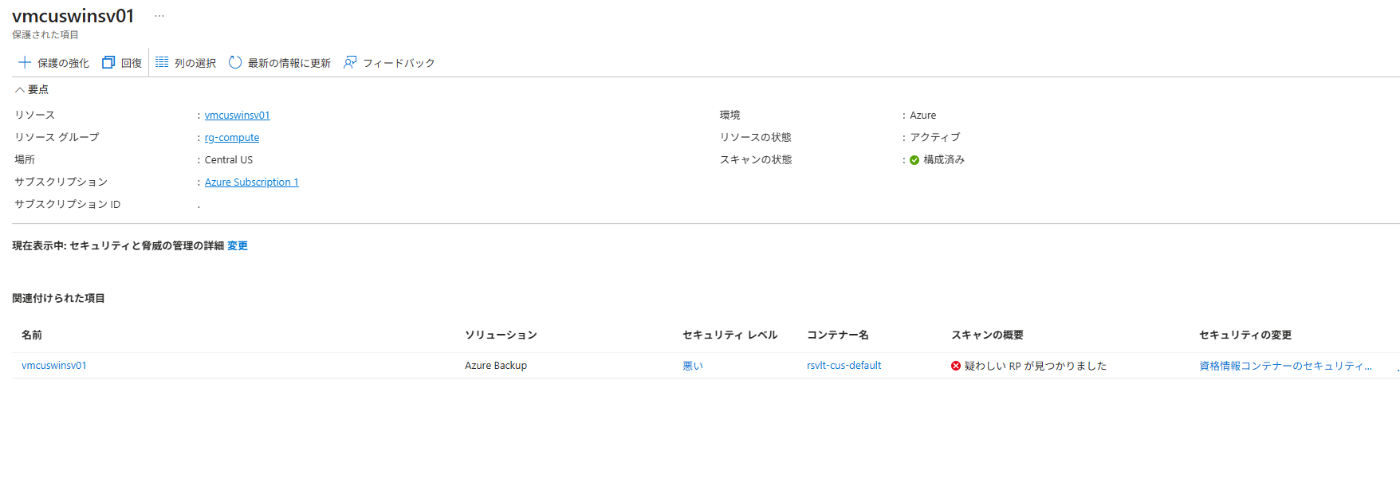Click the フィードバック icon

tap(350, 63)
